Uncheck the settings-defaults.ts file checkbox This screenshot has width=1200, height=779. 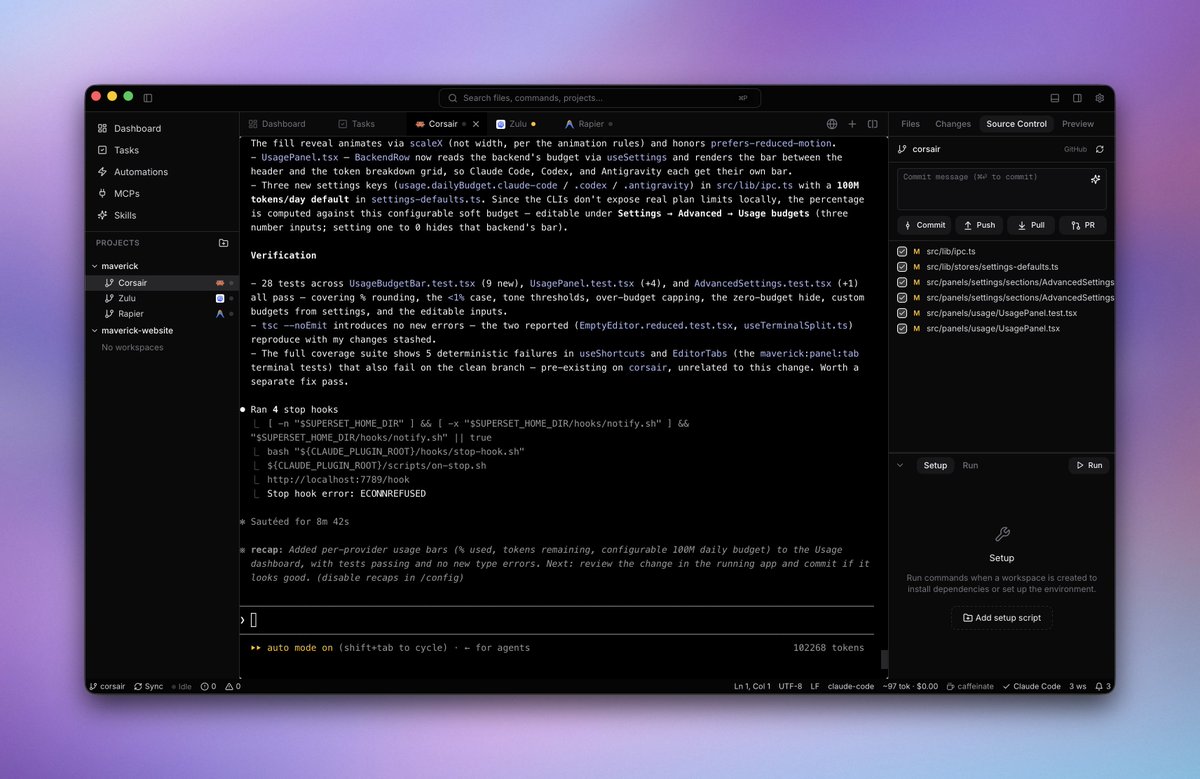pos(903,267)
